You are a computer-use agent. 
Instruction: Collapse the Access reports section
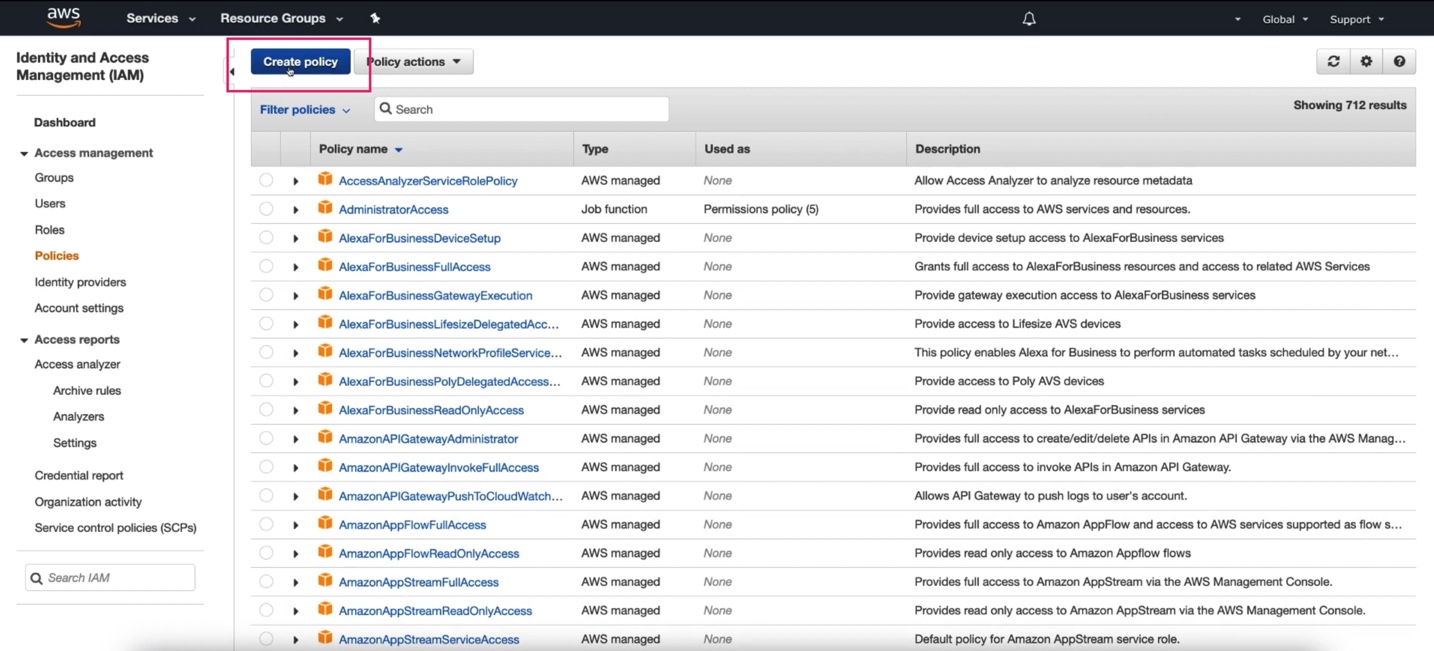tap(24, 340)
